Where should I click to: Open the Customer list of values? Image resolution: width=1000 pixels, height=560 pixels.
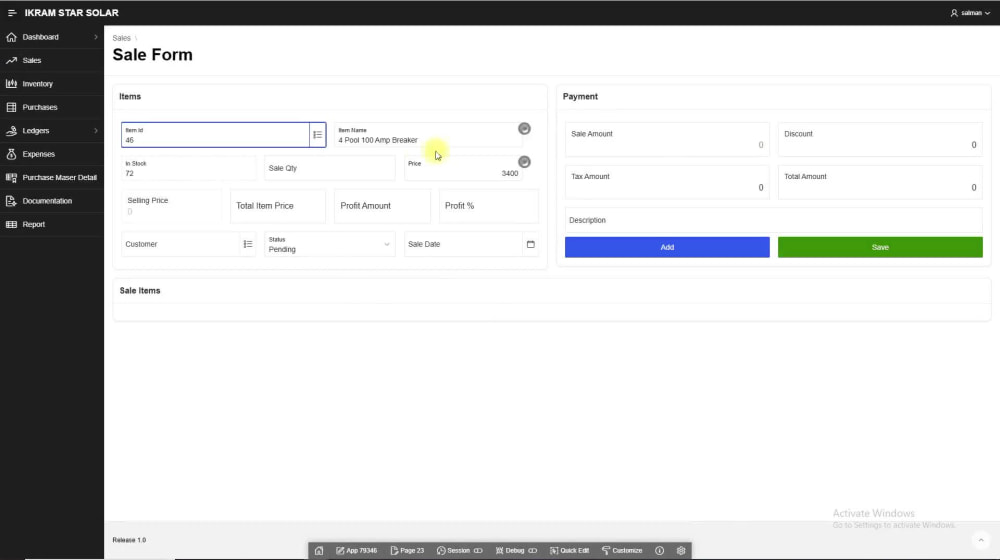(x=248, y=244)
